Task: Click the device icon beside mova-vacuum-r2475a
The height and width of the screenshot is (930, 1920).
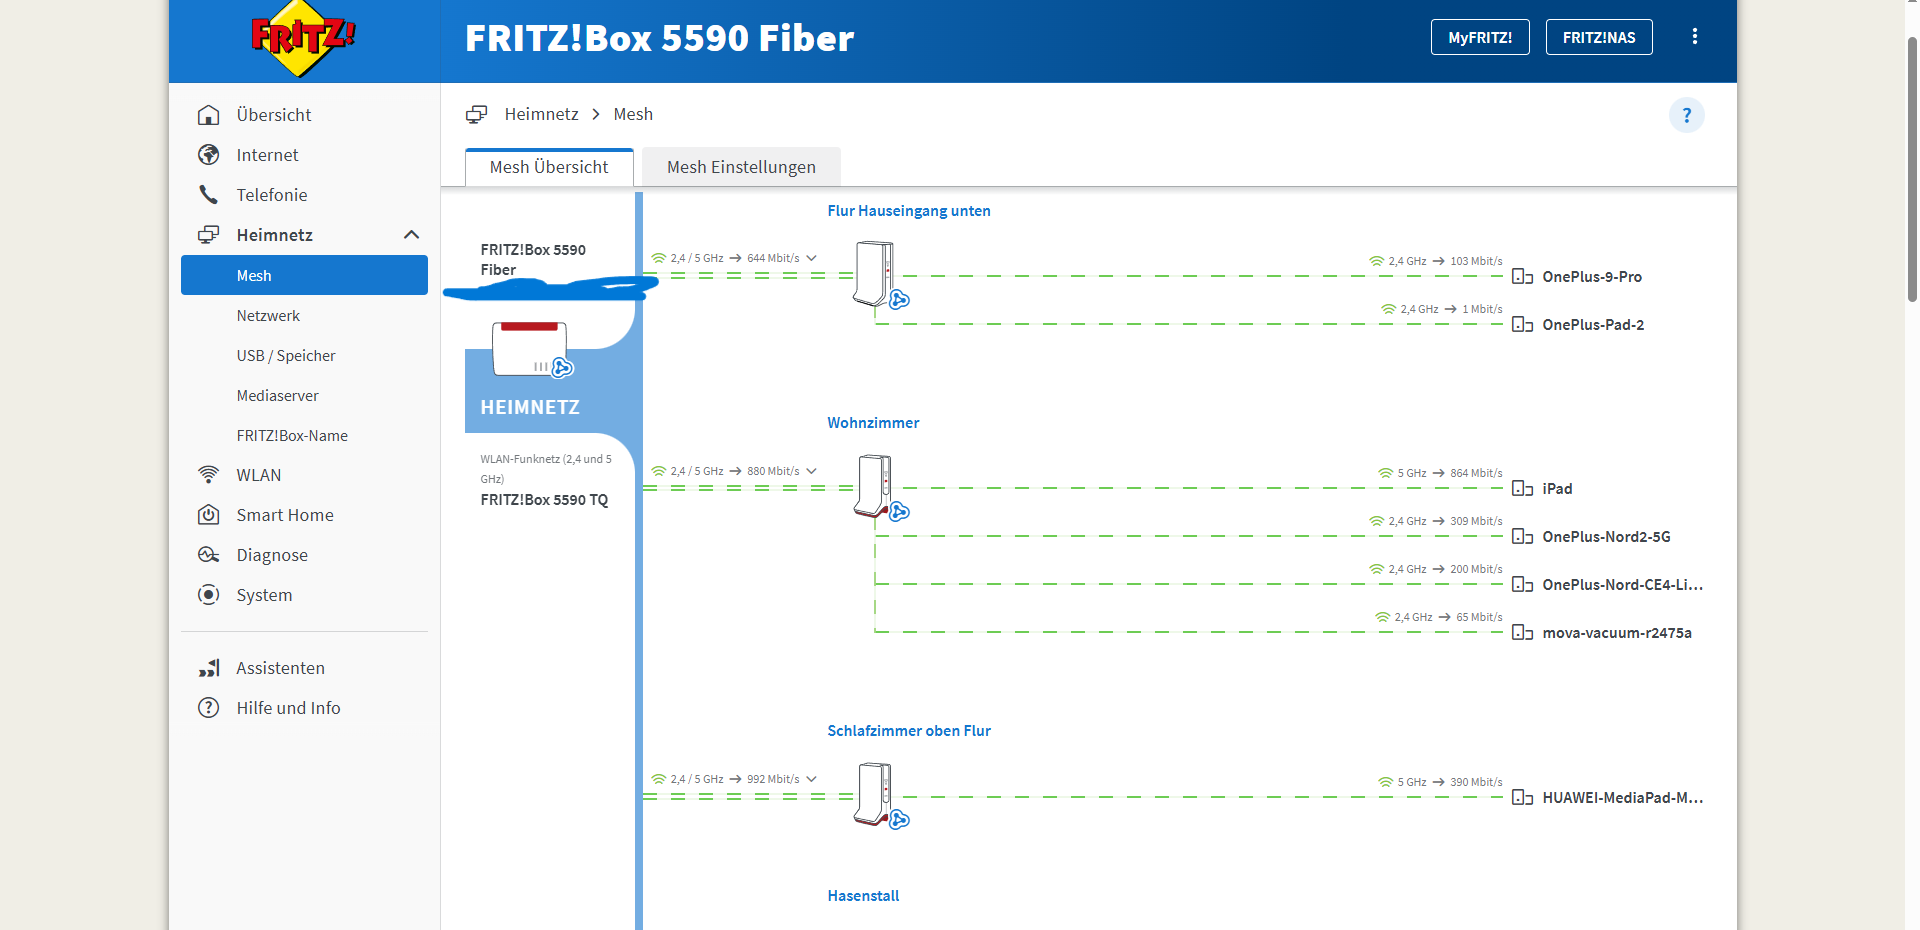Action: pyautogui.click(x=1522, y=633)
